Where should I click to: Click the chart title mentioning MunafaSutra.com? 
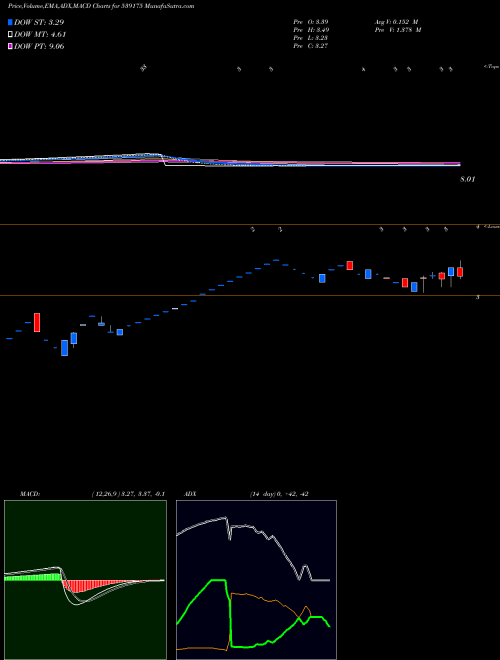(101, 6)
